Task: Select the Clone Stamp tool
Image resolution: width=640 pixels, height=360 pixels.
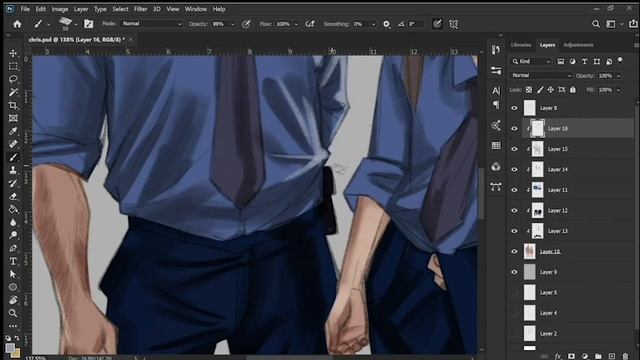Action: pyautogui.click(x=13, y=170)
